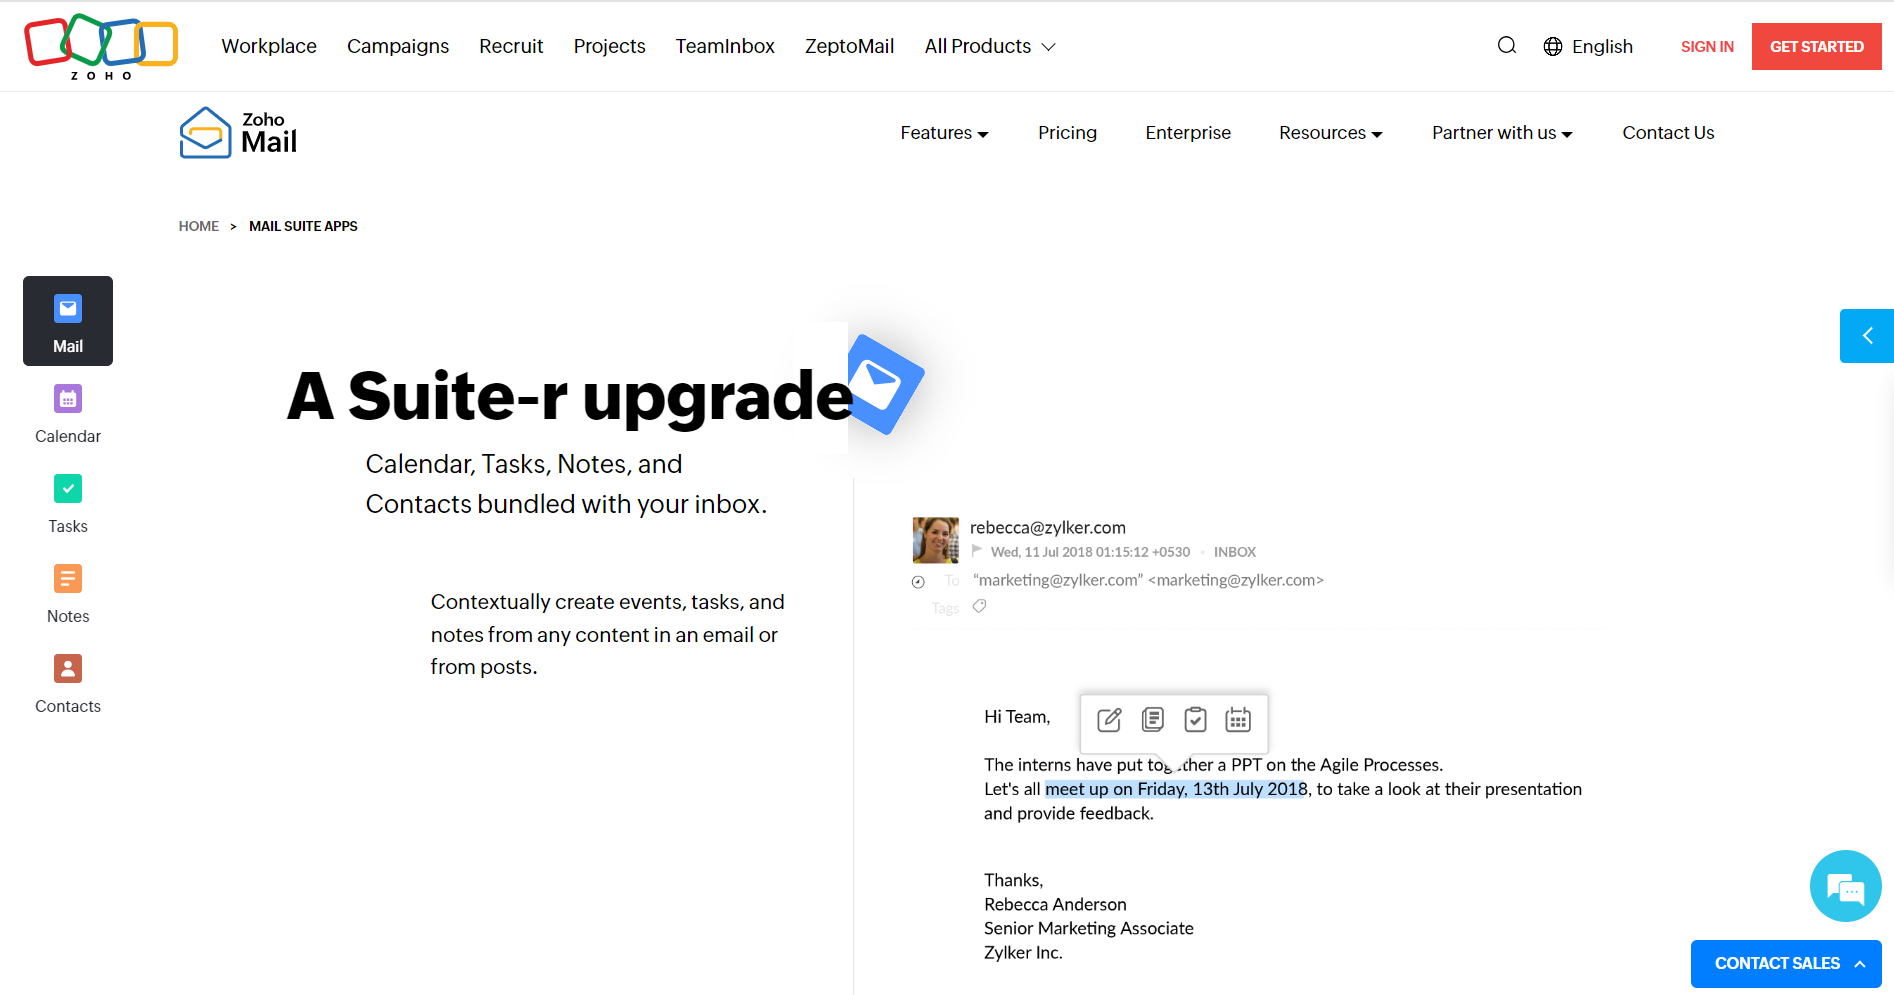The image size is (1894, 995).
Task: Click the email date 'Wed, 11 Jul 2018'
Action: click(x=1091, y=552)
